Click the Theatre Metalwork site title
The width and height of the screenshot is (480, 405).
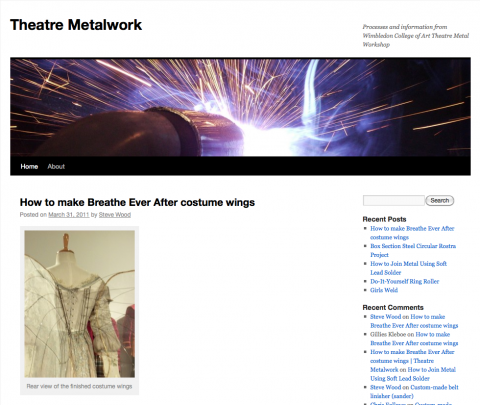76,25
